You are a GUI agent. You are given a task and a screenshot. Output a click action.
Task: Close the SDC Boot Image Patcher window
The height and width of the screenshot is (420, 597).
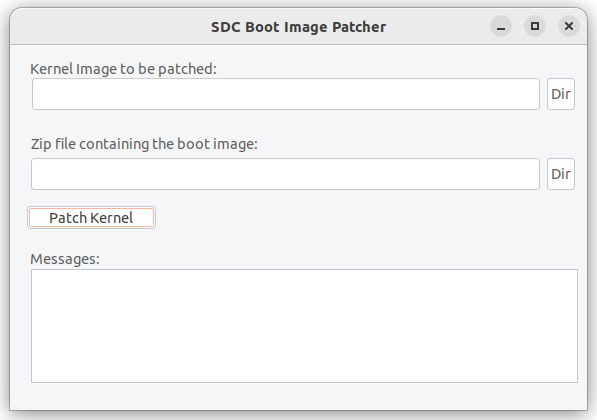point(568,26)
